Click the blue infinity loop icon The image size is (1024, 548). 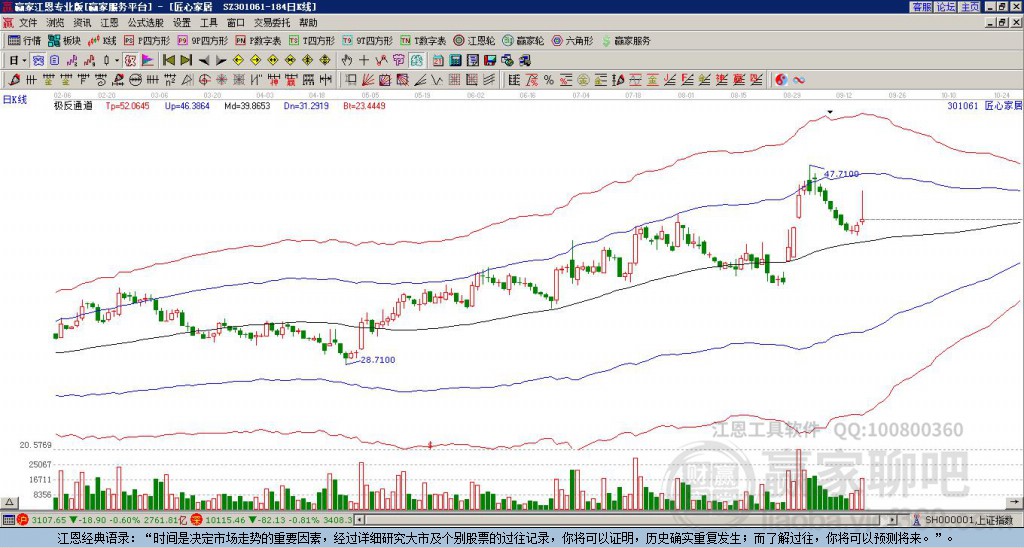pos(798,80)
